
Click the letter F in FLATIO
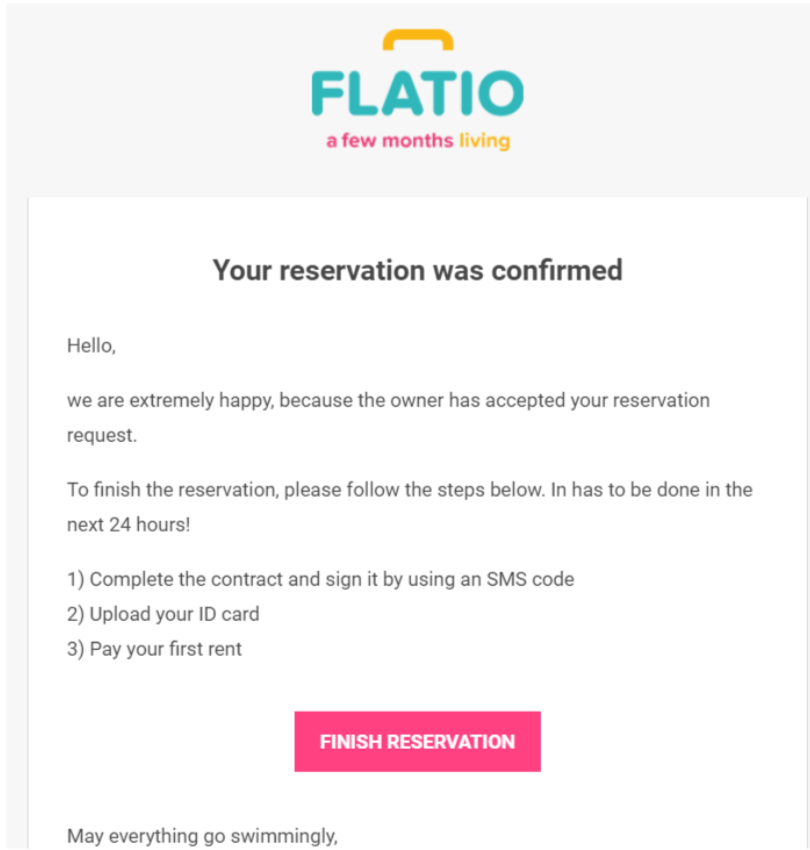(x=325, y=92)
